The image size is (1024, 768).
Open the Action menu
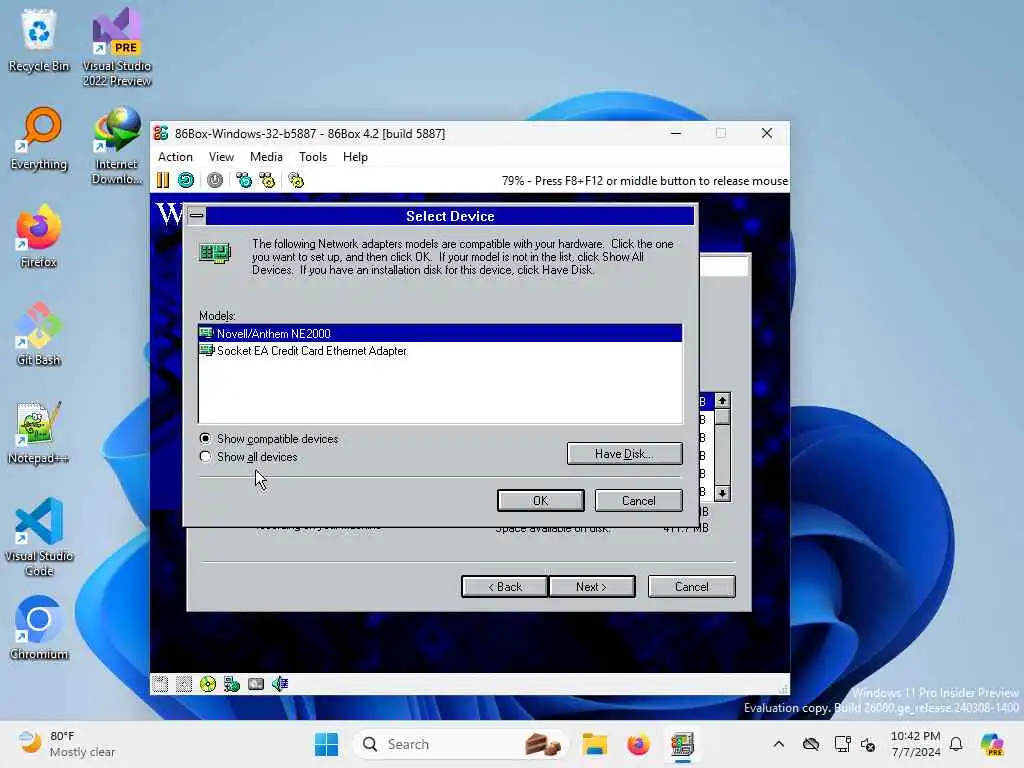175,157
